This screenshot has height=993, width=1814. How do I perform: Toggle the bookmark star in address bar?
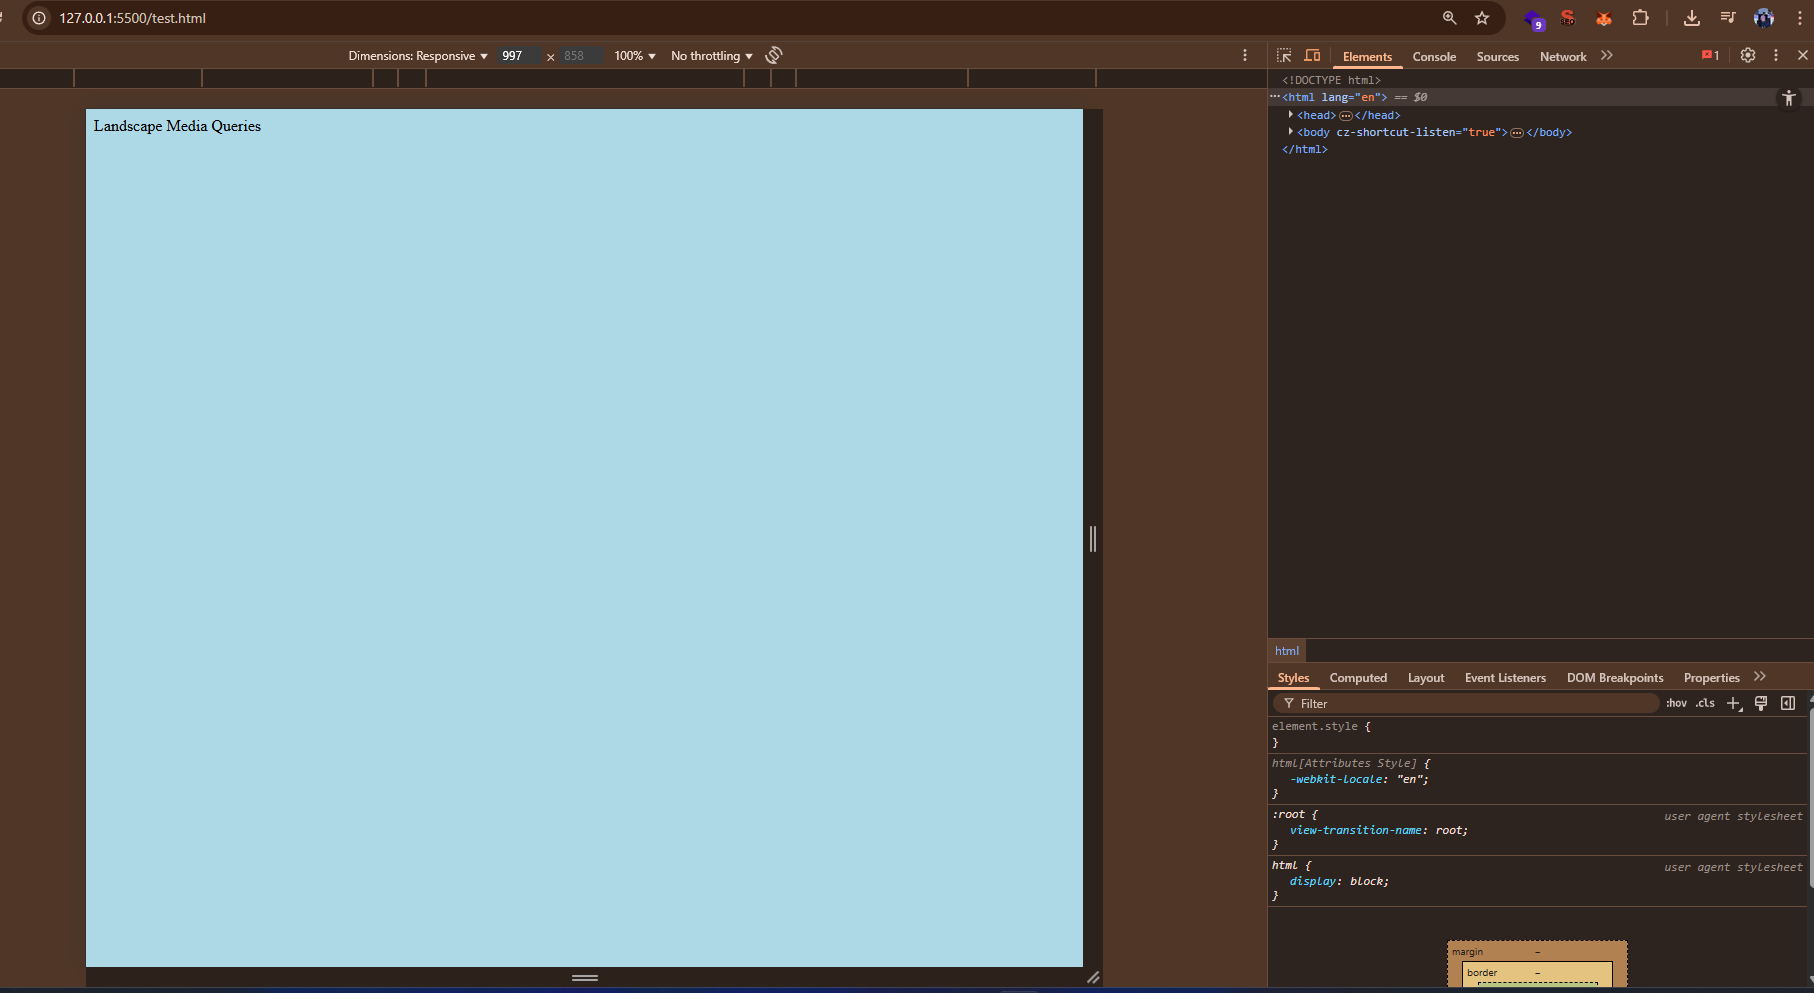1483,17
